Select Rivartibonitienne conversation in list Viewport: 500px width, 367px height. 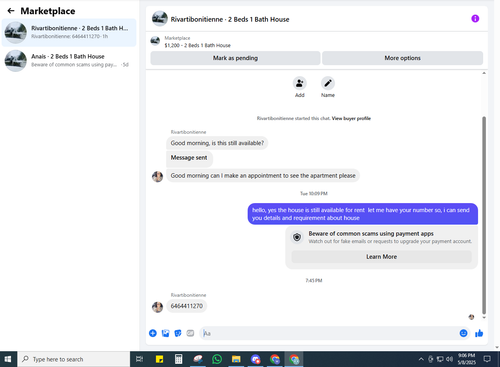click(x=69, y=32)
